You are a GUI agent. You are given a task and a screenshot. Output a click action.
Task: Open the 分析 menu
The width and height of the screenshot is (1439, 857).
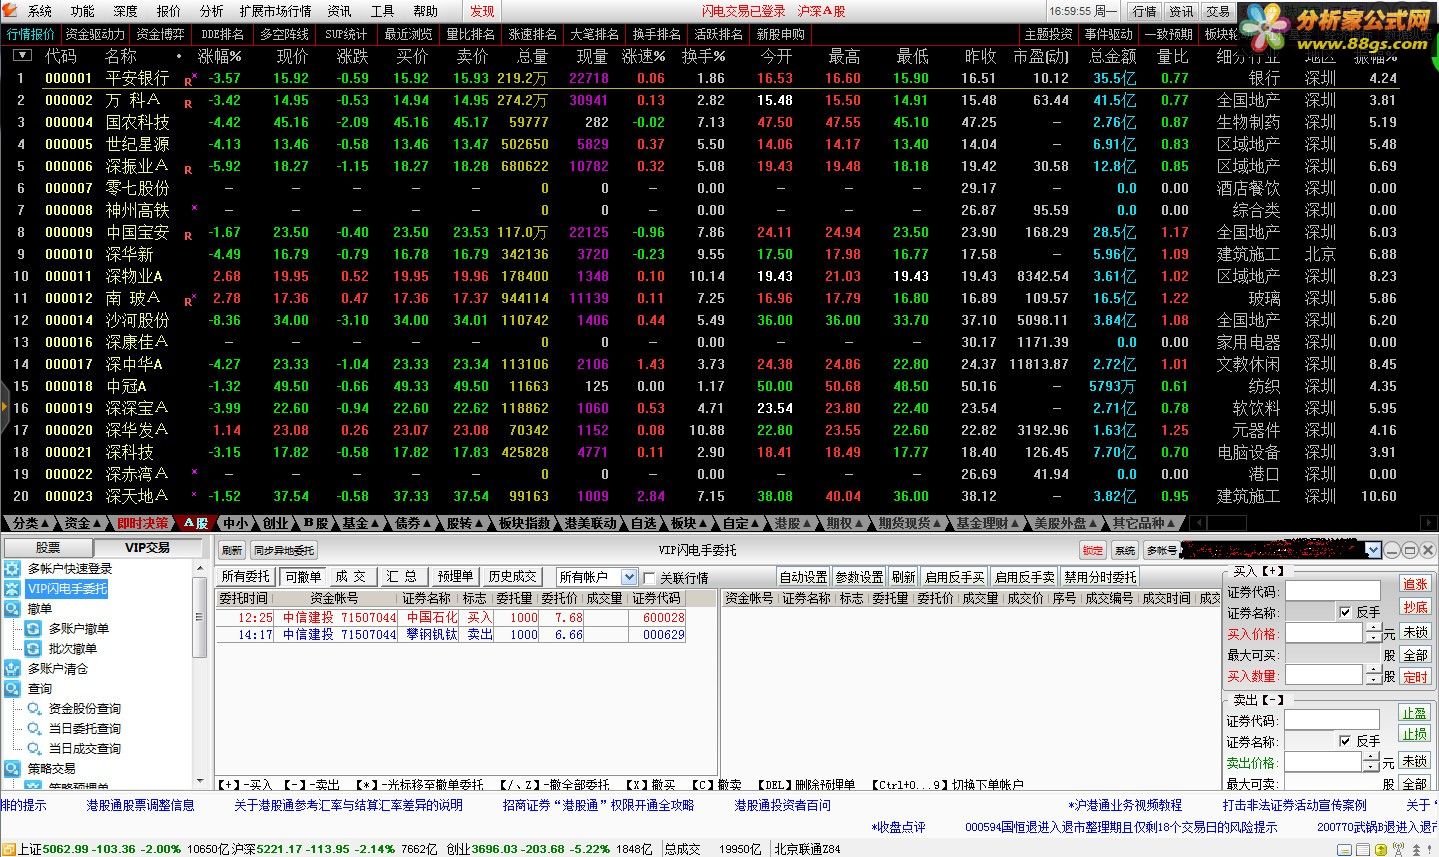(x=212, y=11)
